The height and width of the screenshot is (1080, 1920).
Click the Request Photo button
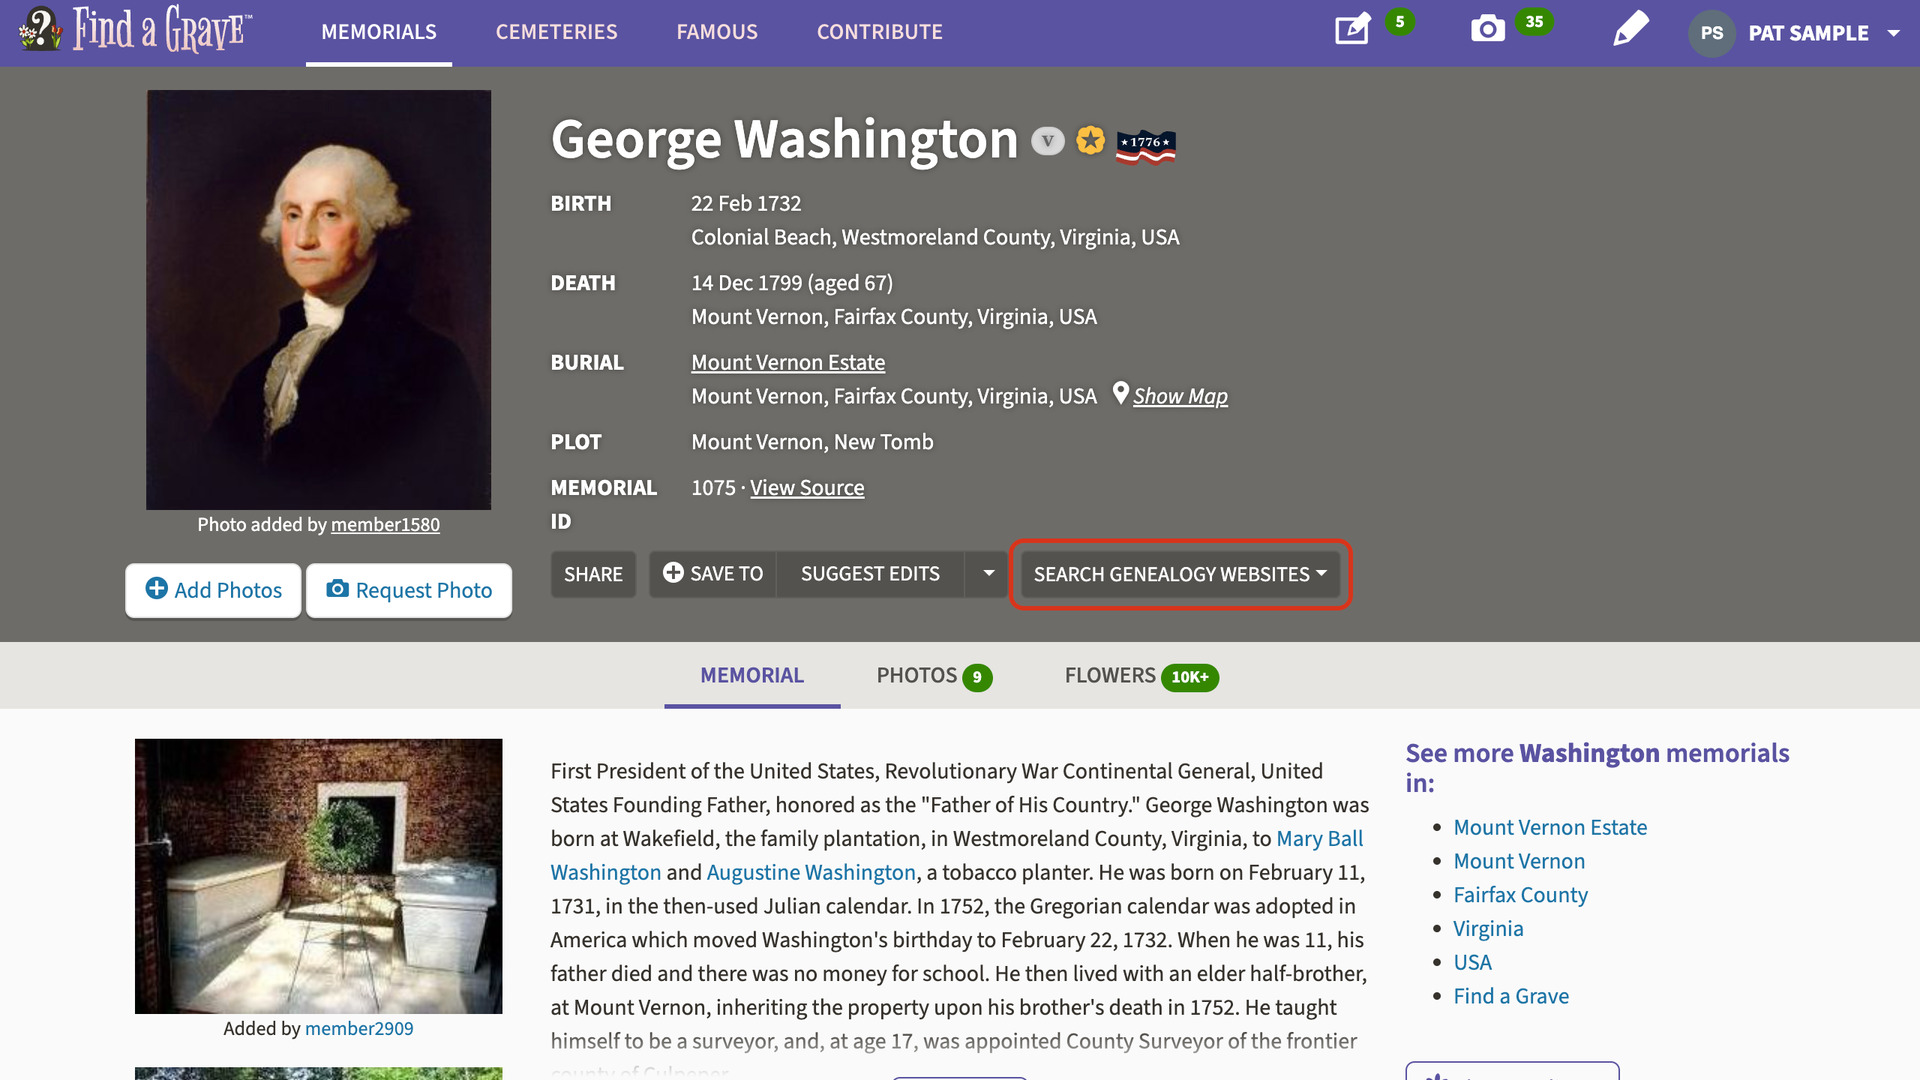click(409, 590)
